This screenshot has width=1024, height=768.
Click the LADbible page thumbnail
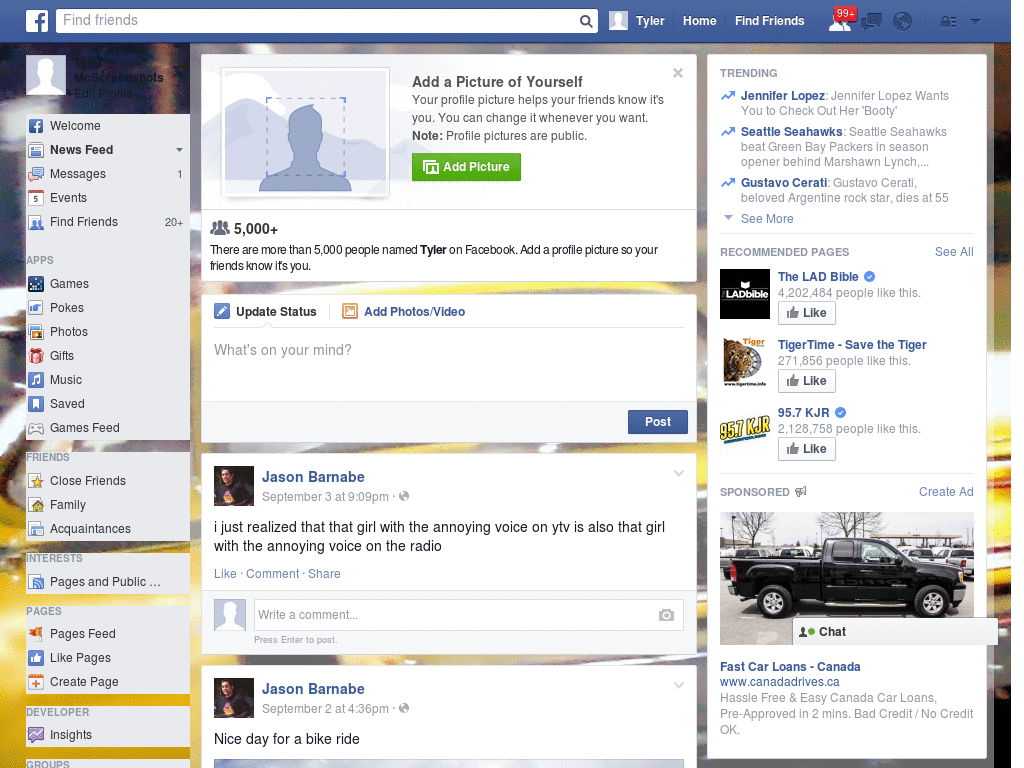coord(744,294)
